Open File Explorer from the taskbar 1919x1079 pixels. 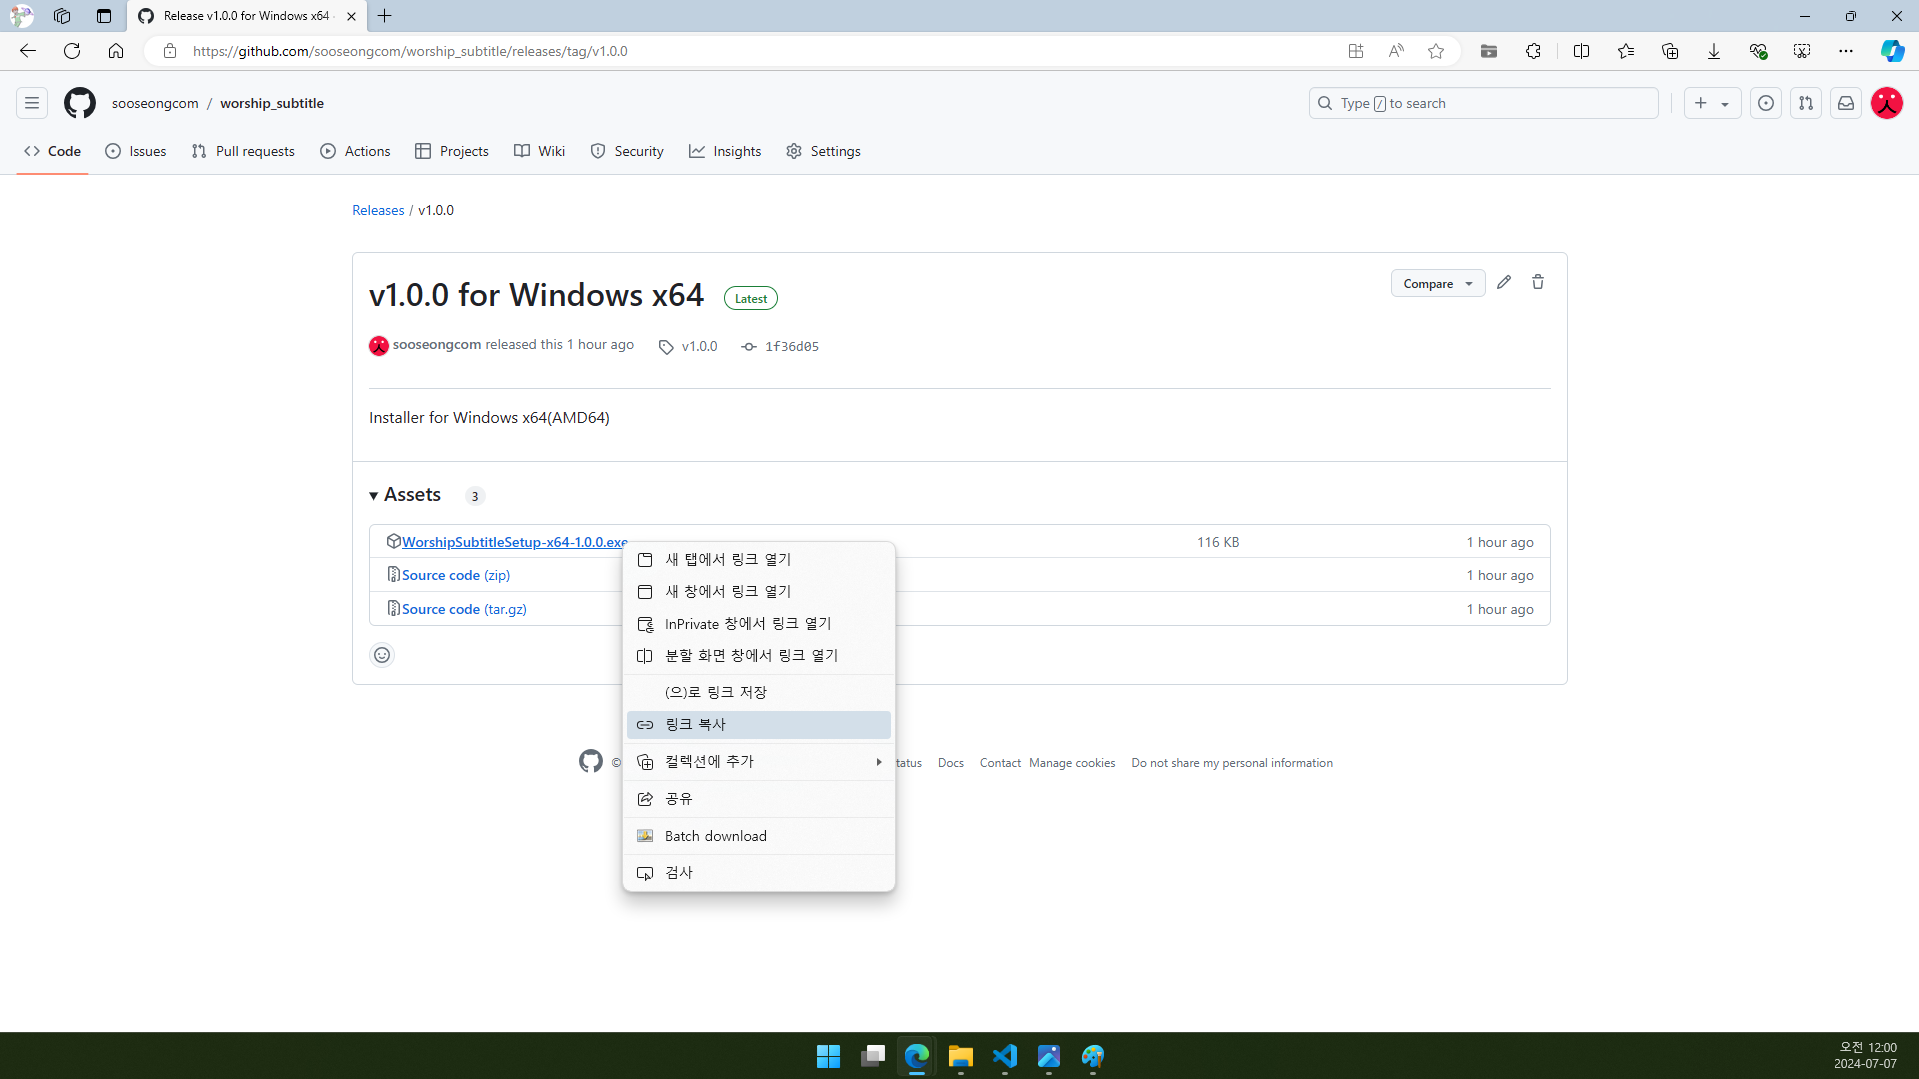pos(961,1056)
